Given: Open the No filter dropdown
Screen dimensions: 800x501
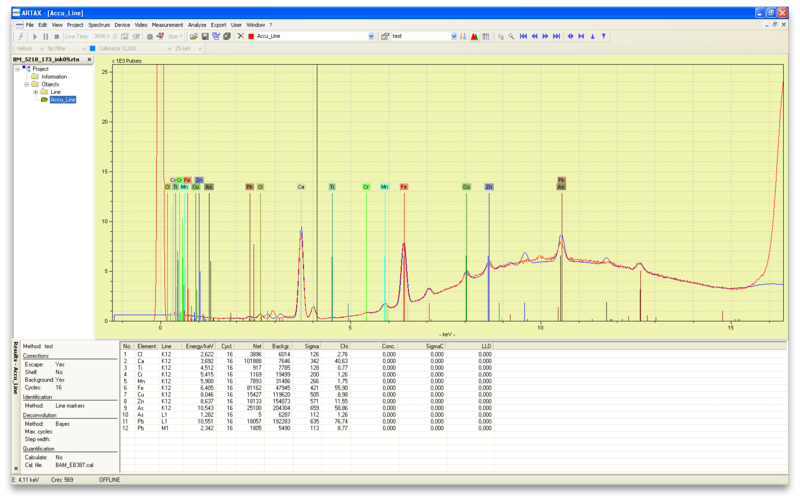Looking at the screenshot, I should tap(84, 48).
